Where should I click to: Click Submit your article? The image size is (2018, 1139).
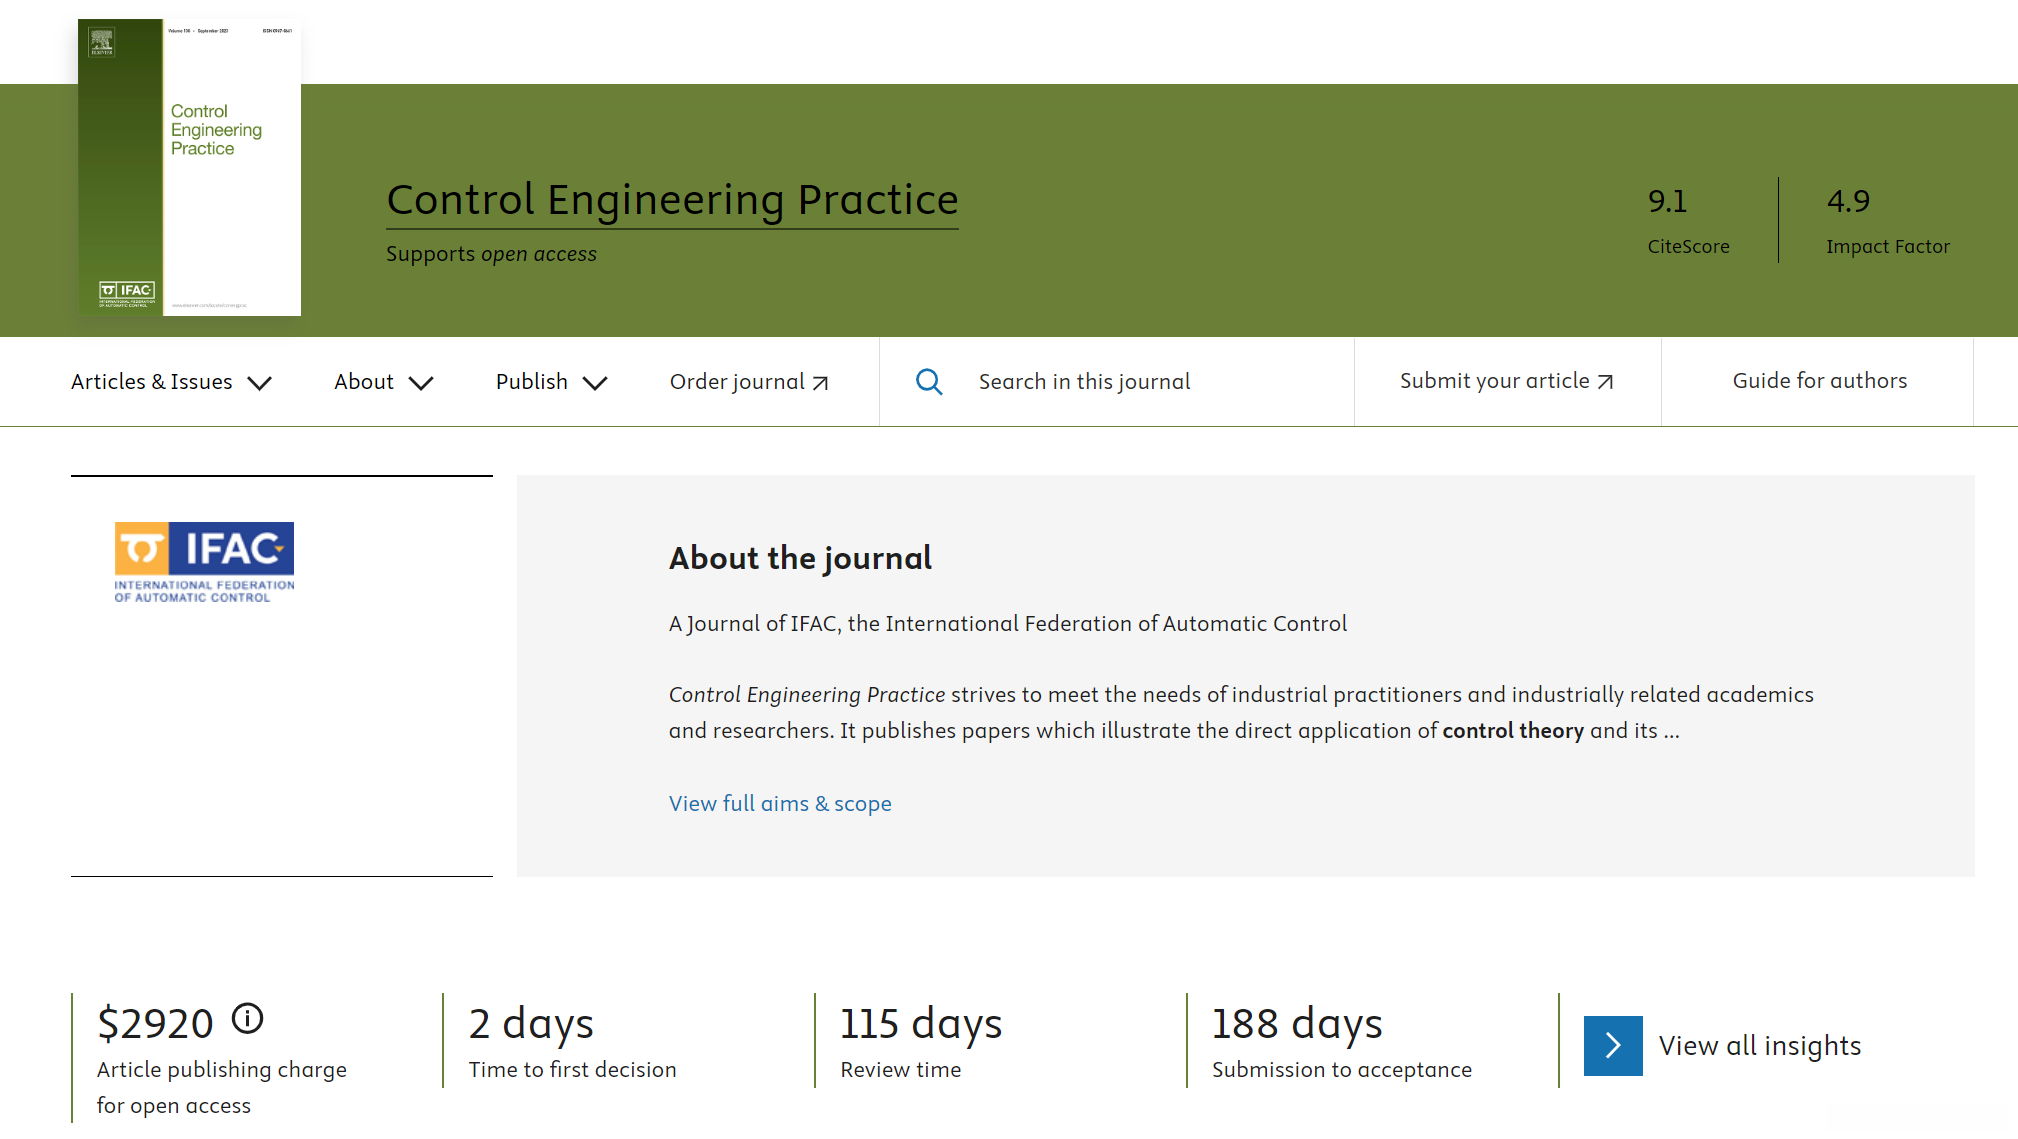(x=1494, y=381)
